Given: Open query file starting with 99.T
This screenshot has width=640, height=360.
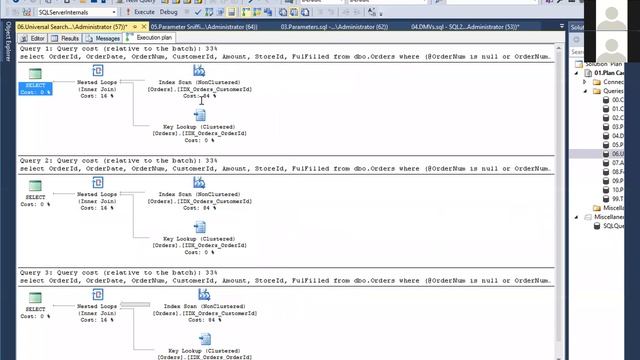Looking at the screenshot, I should coord(613,199).
